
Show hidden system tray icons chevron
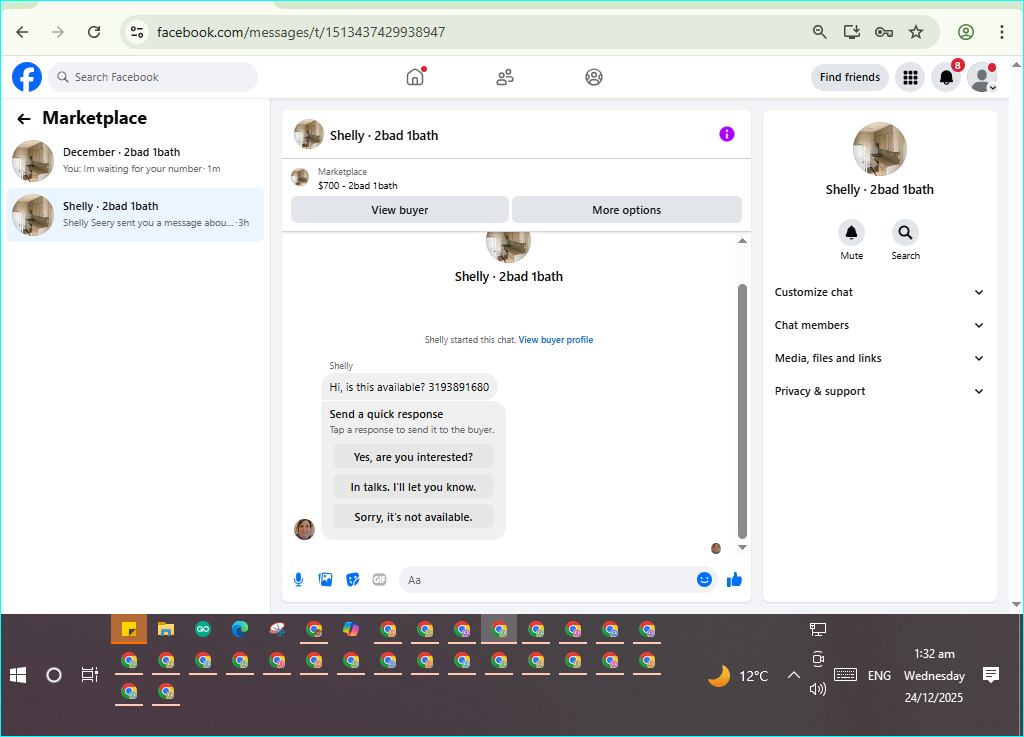click(793, 676)
